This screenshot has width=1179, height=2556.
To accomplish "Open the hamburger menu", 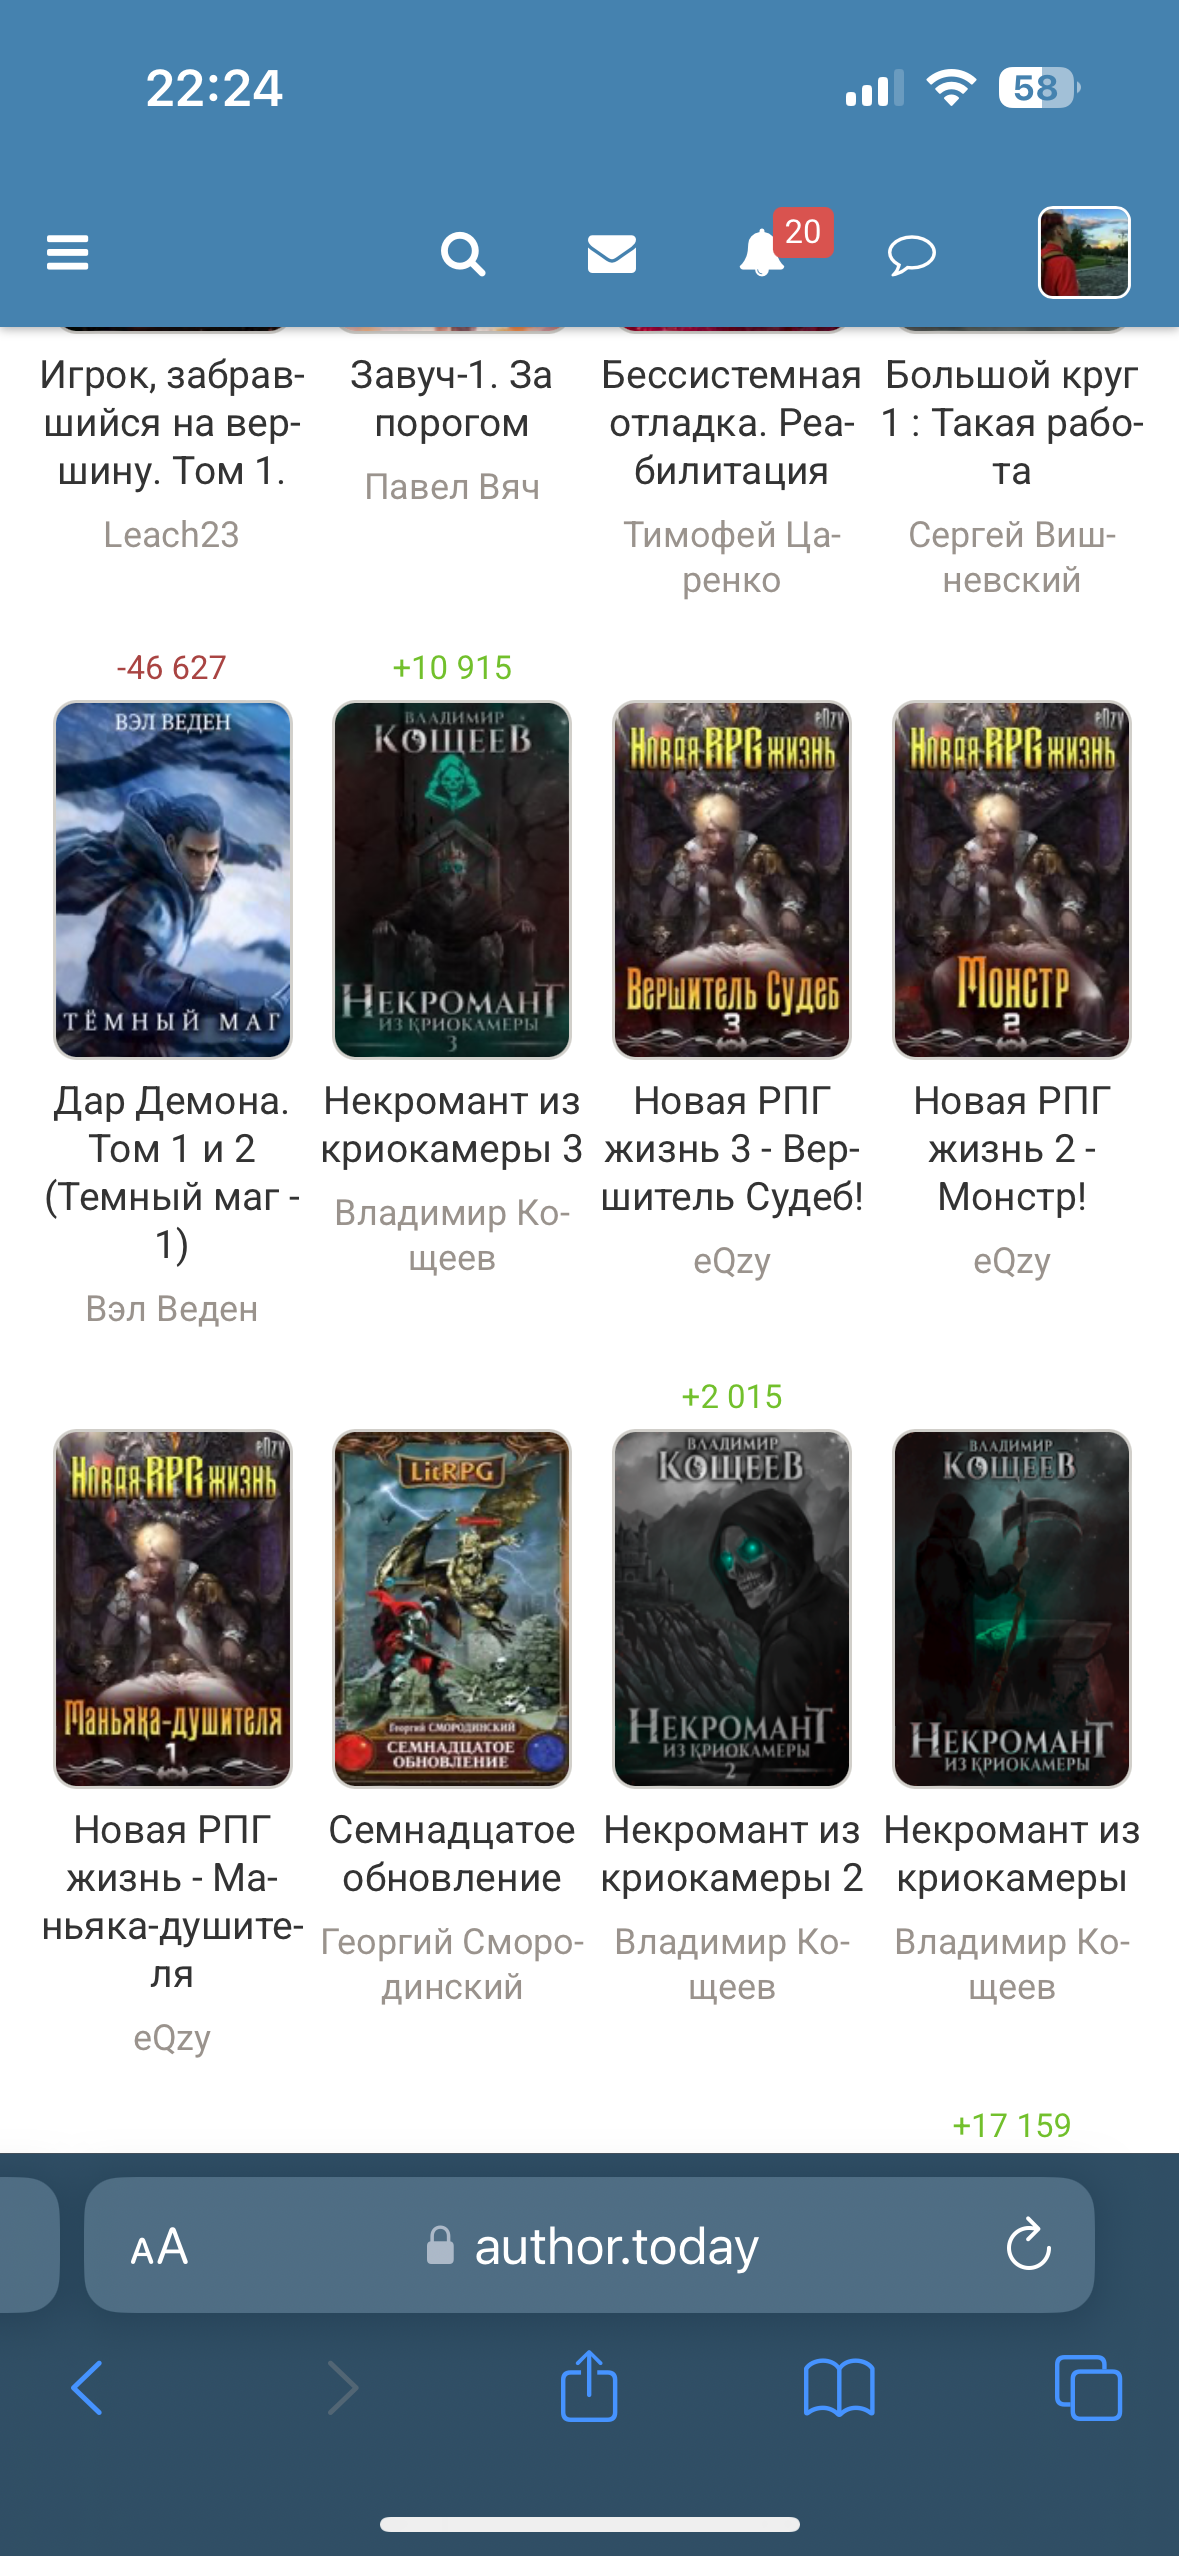I will point(67,253).
